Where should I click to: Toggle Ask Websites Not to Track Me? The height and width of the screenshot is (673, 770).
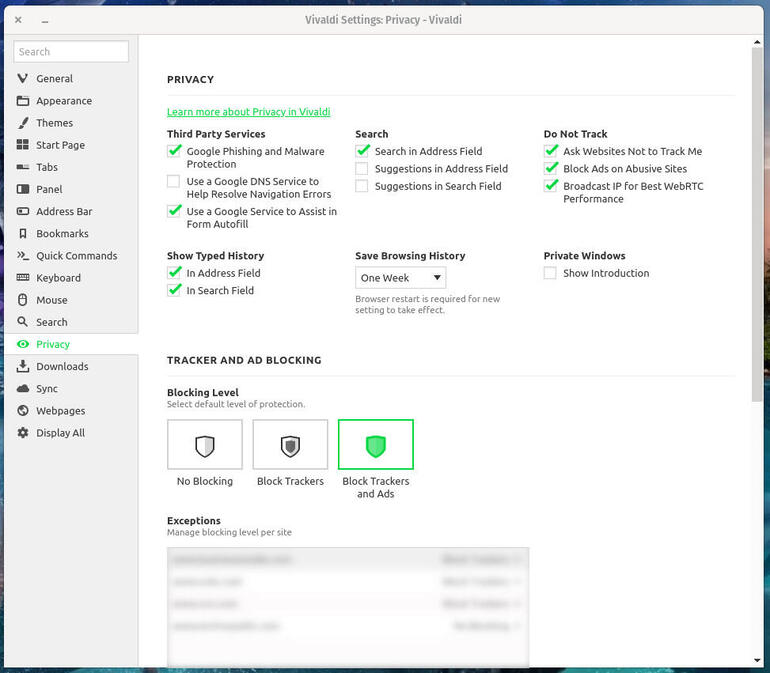[551, 151]
